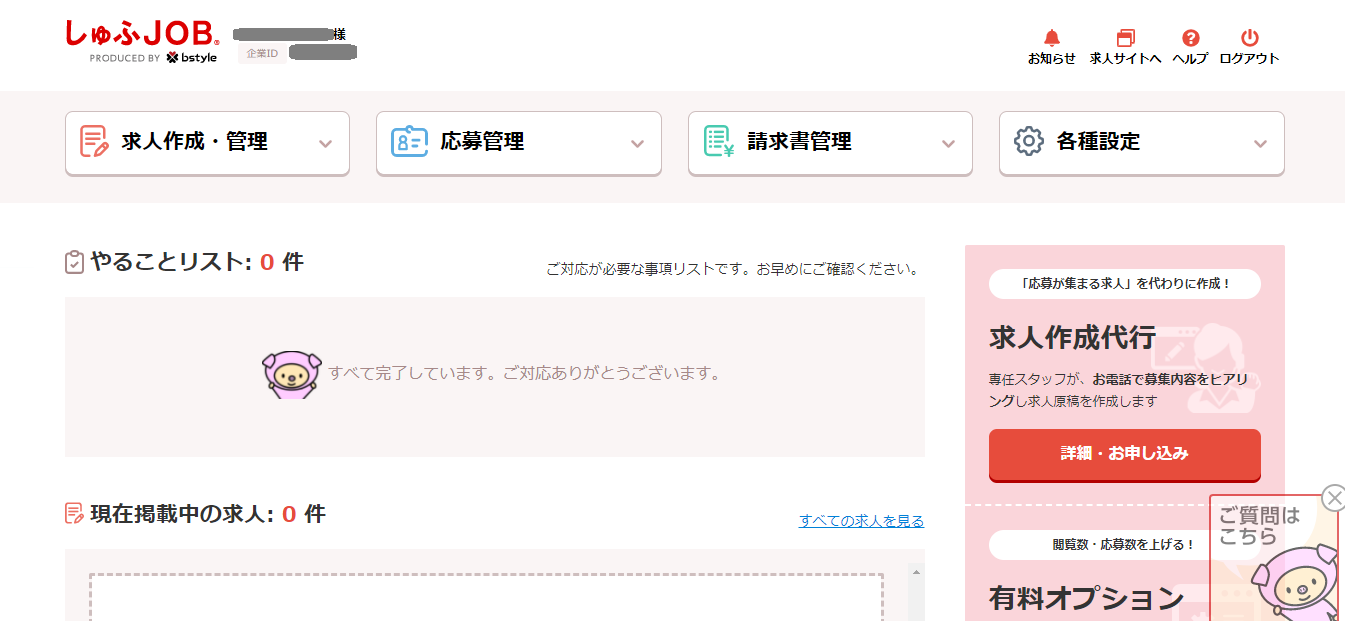1345x621 pixels.
Task: Open the 応募管理 menu label
Action: (x=482, y=142)
